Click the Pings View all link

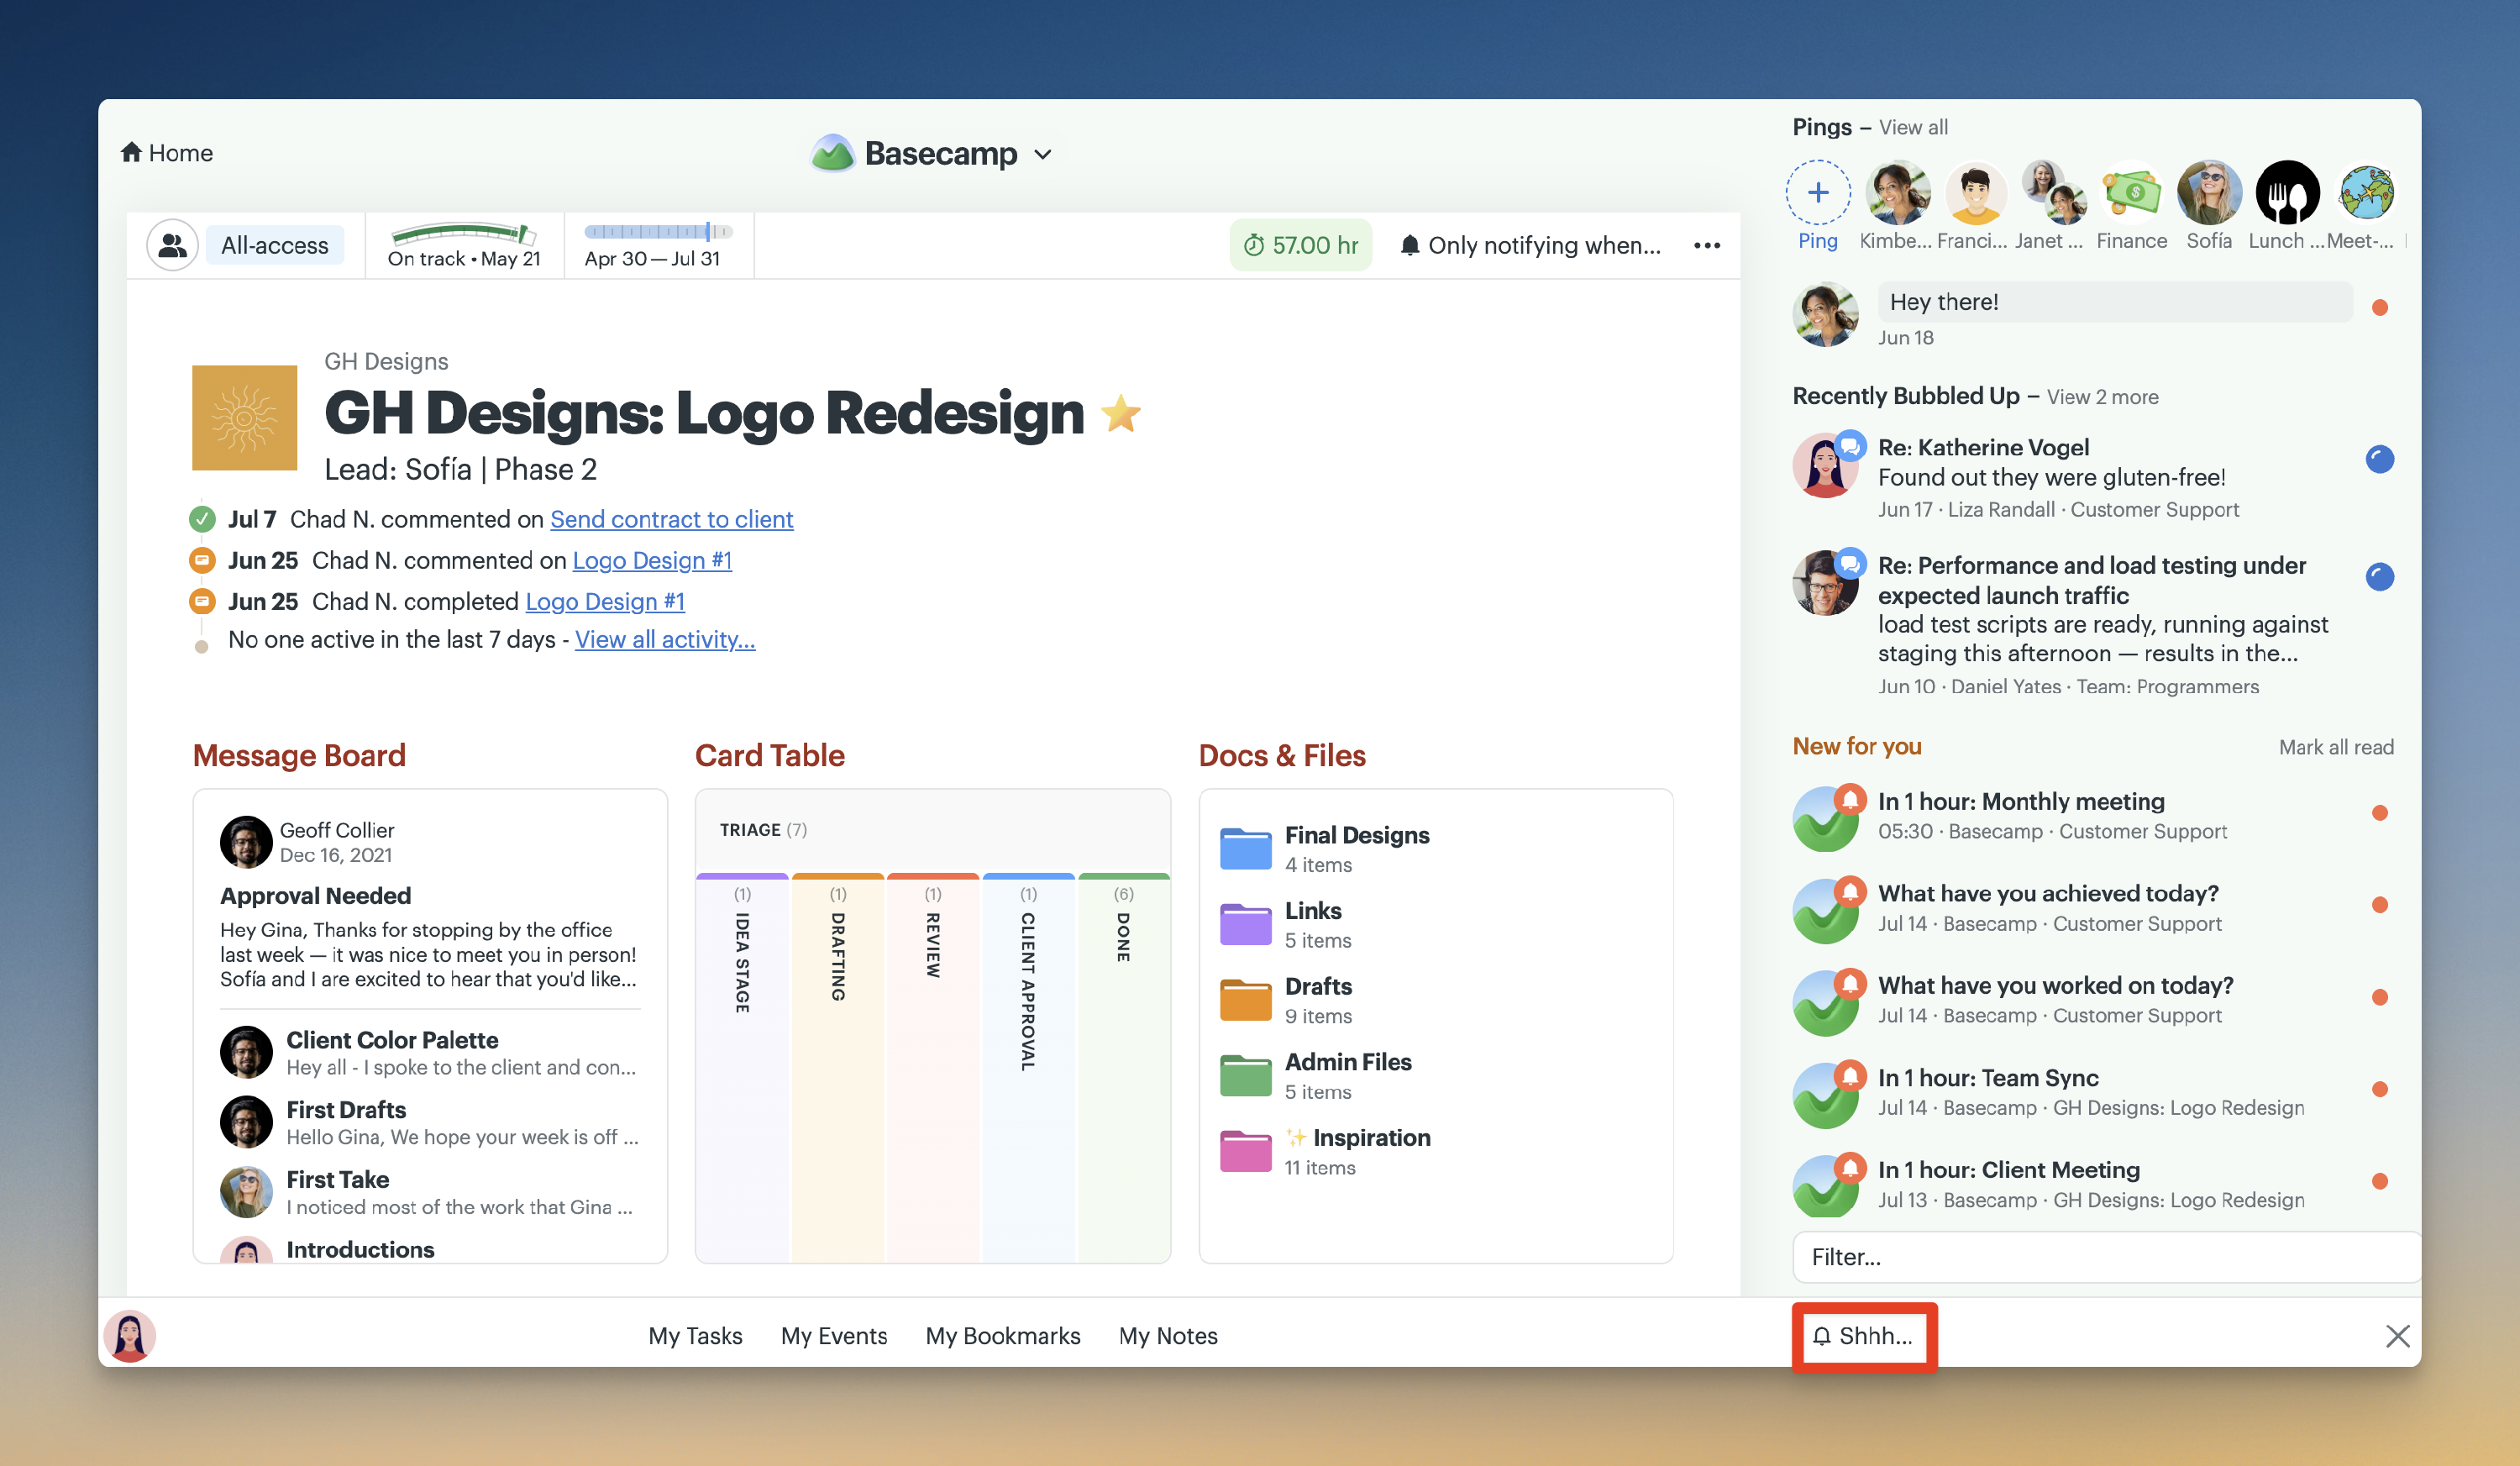click(x=1913, y=127)
